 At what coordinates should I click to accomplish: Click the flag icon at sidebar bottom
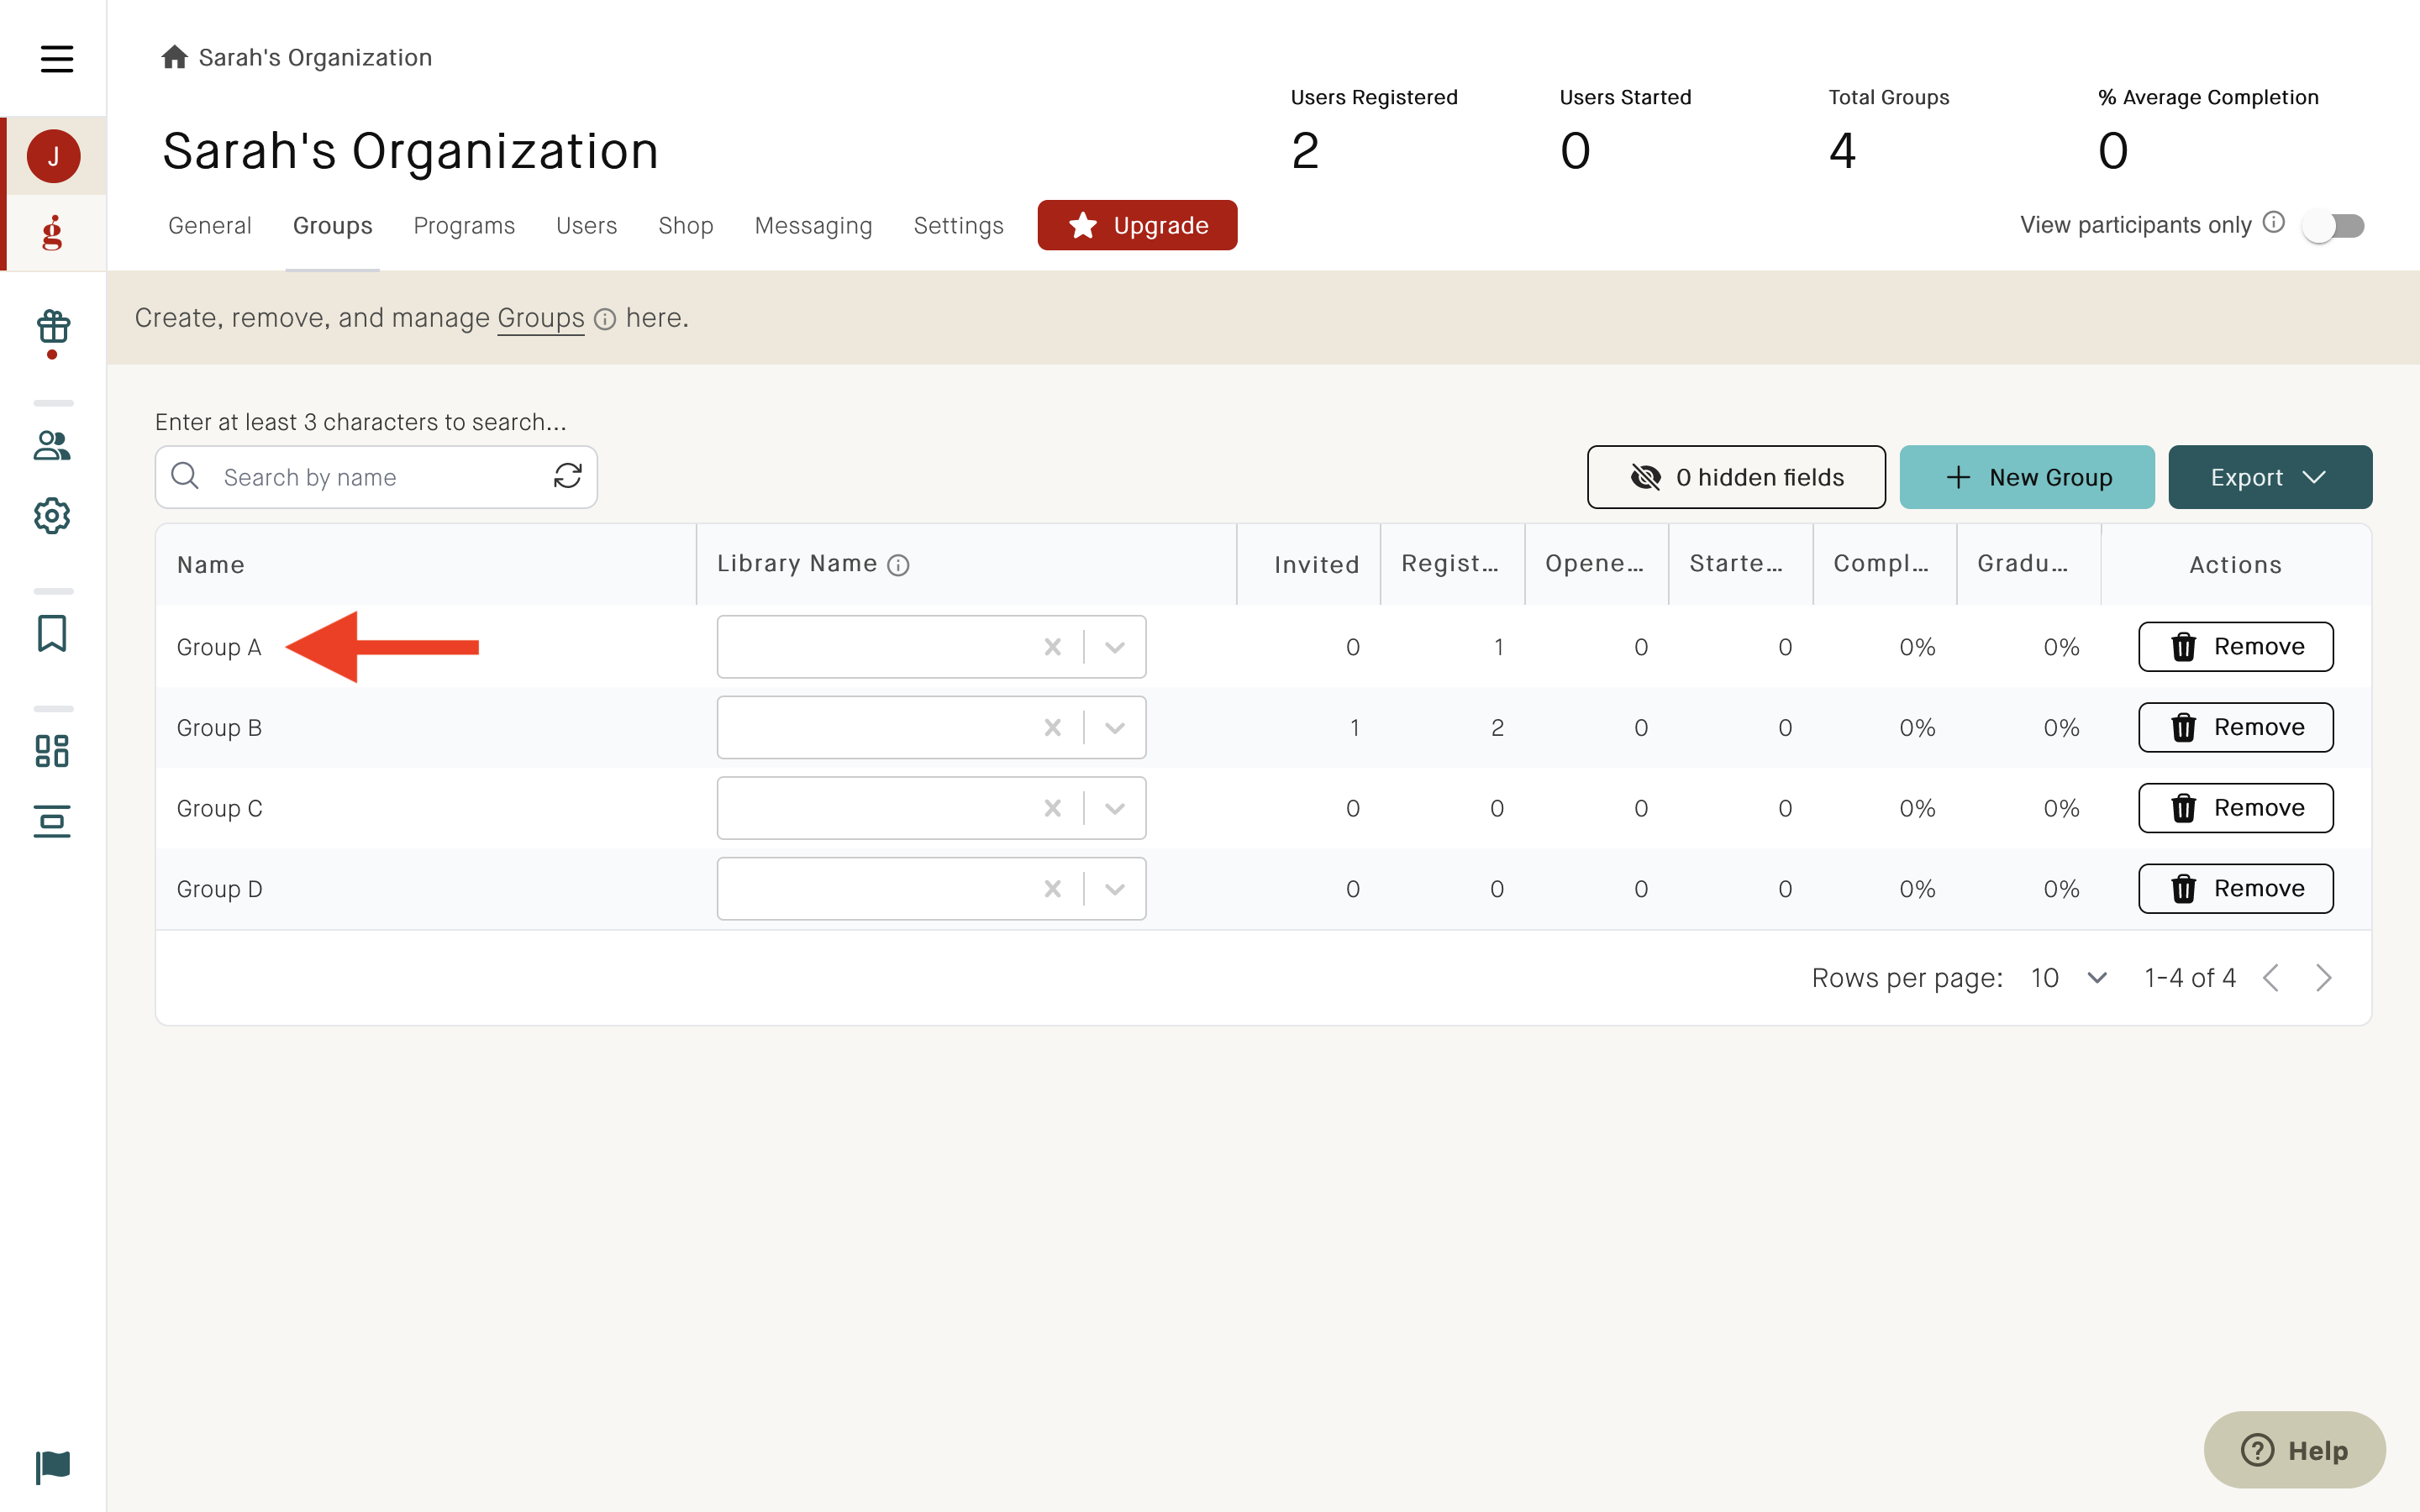[x=53, y=1467]
